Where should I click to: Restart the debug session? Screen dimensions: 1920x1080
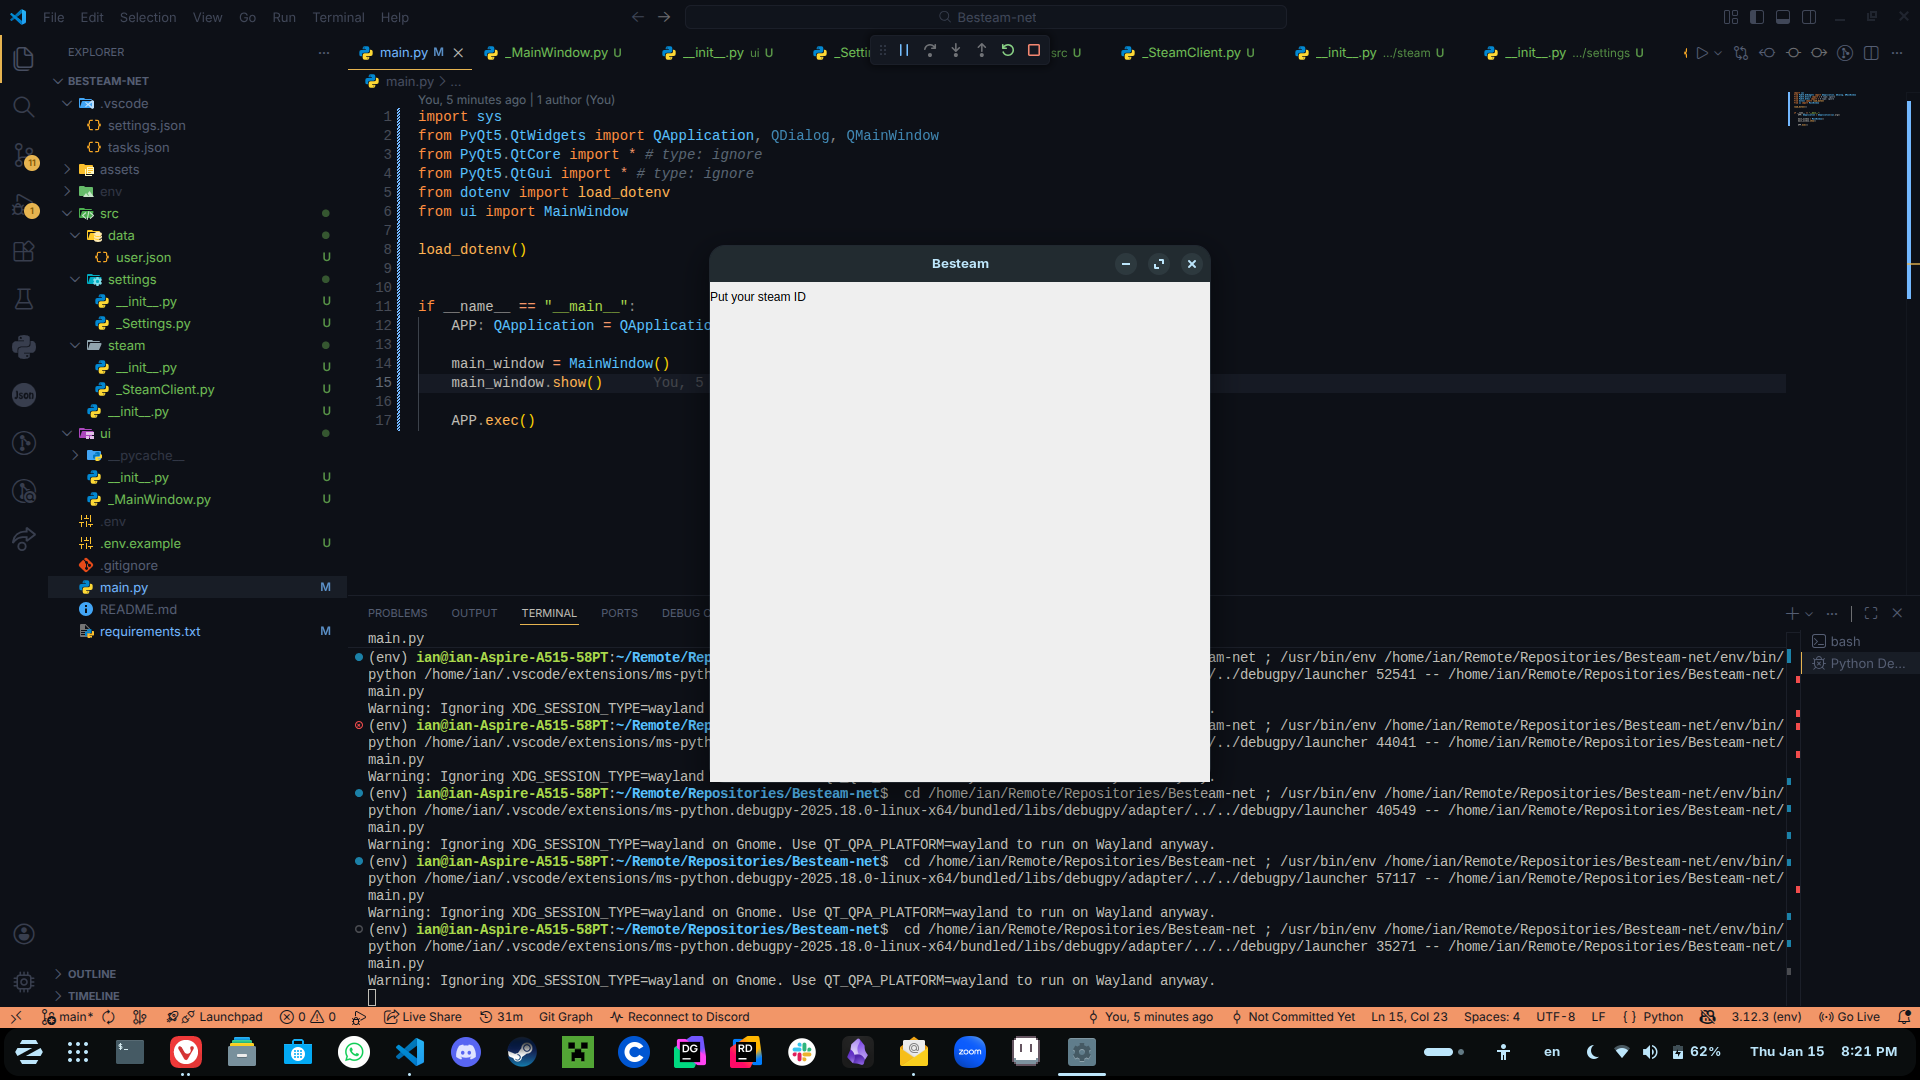coord(1008,51)
